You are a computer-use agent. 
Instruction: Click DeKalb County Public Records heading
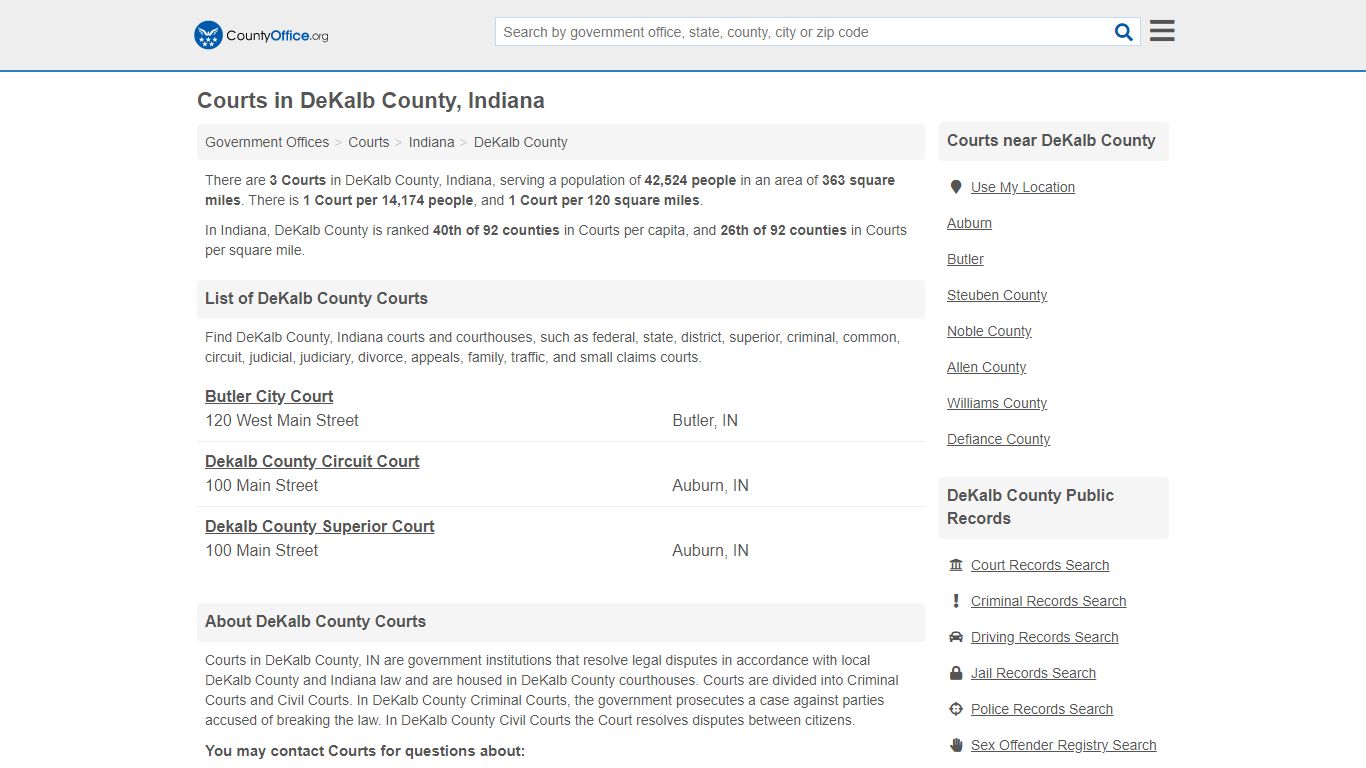pyautogui.click(x=1030, y=507)
